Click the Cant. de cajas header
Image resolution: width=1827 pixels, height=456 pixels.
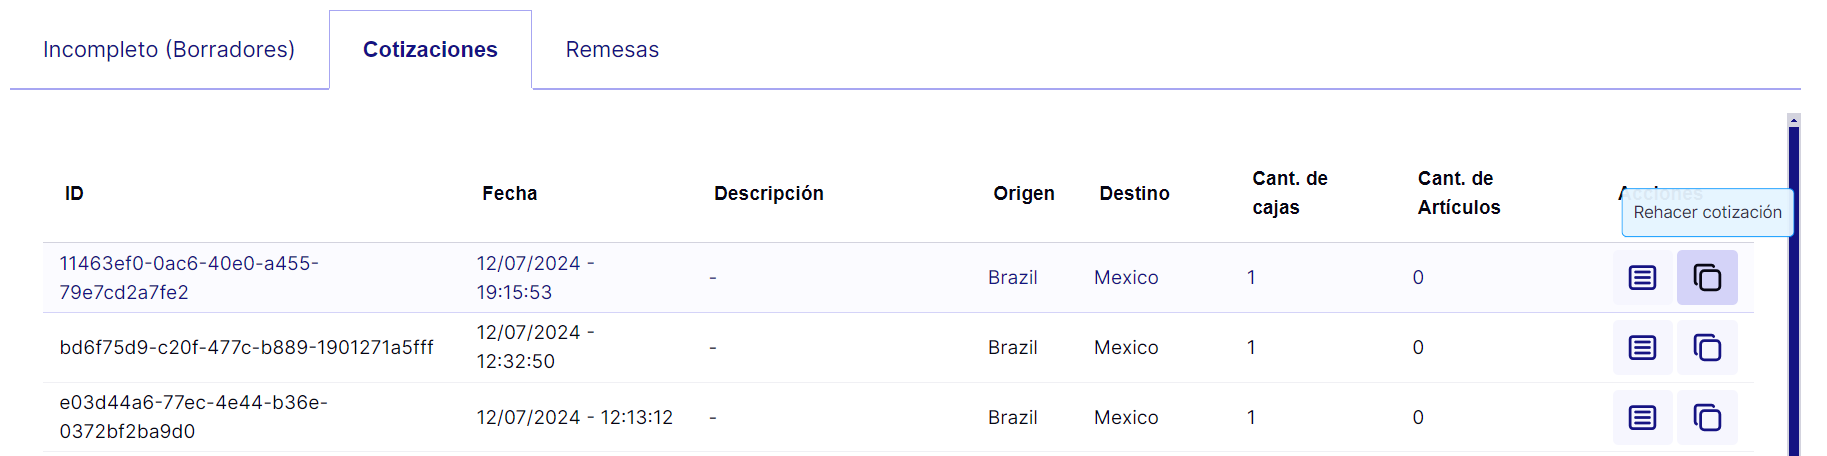pos(1290,193)
